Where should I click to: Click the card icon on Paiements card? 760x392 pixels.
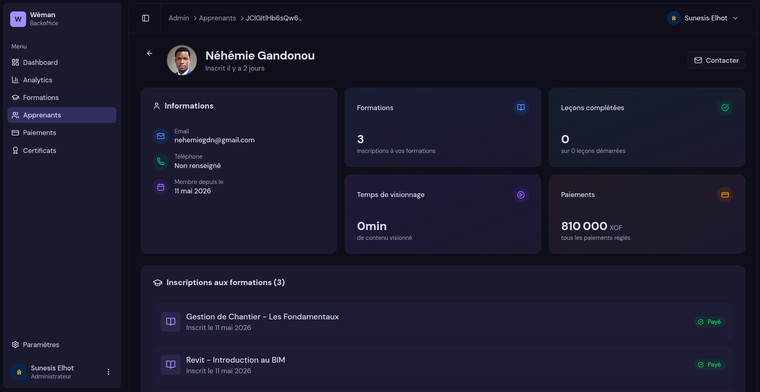(725, 195)
